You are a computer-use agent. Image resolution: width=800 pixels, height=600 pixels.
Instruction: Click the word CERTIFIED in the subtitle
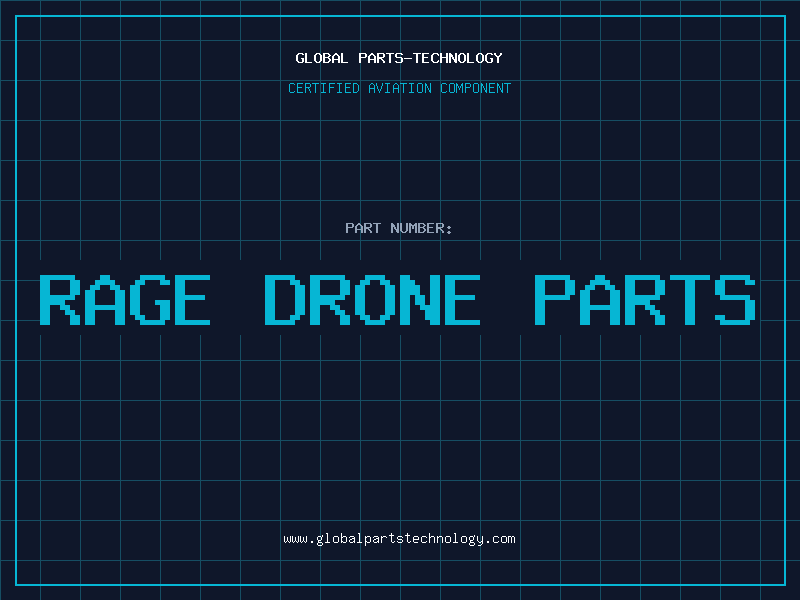tap(324, 88)
